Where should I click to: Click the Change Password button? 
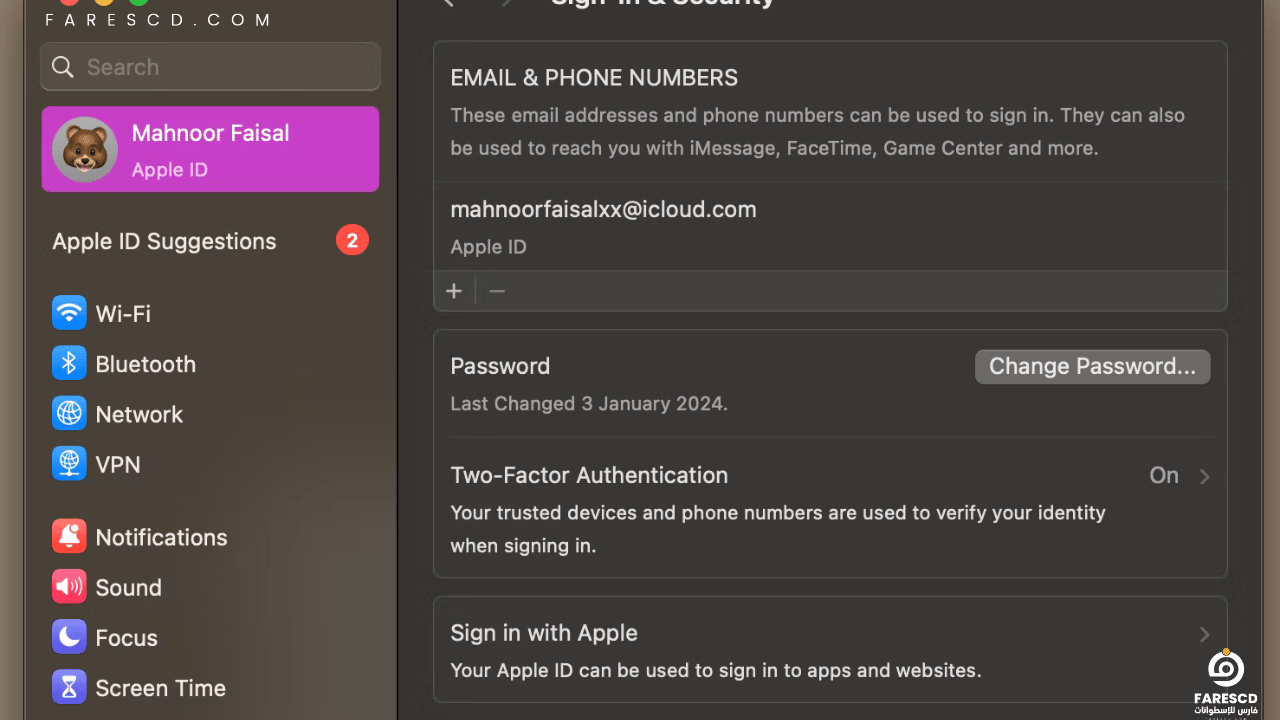coord(1092,366)
